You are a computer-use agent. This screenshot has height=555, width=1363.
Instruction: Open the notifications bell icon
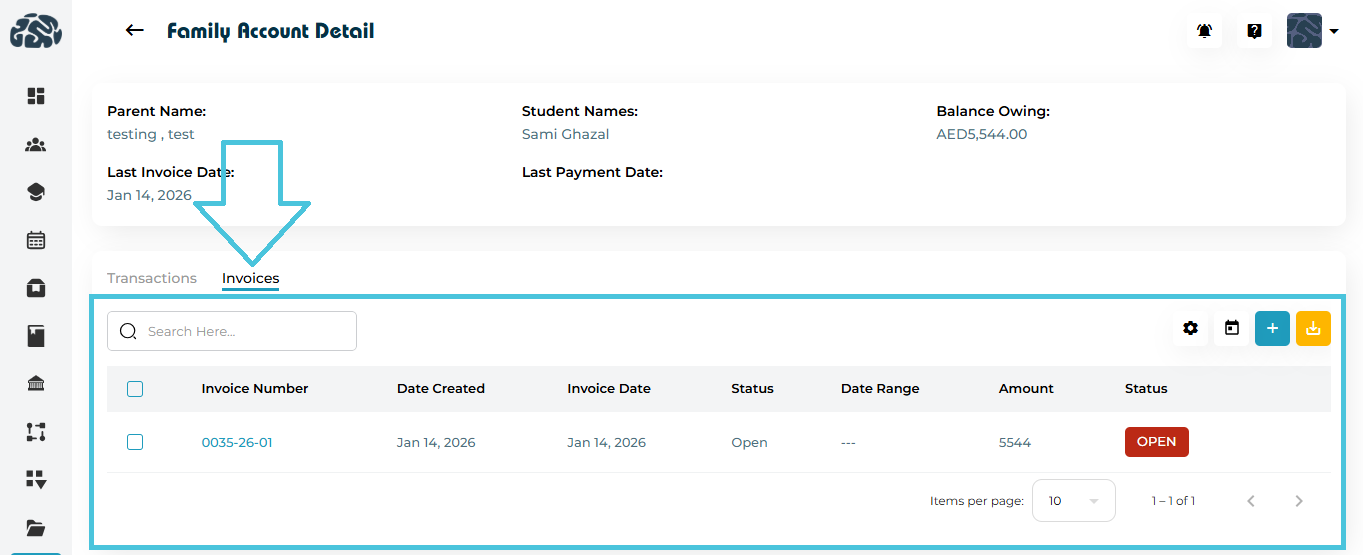[1205, 31]
